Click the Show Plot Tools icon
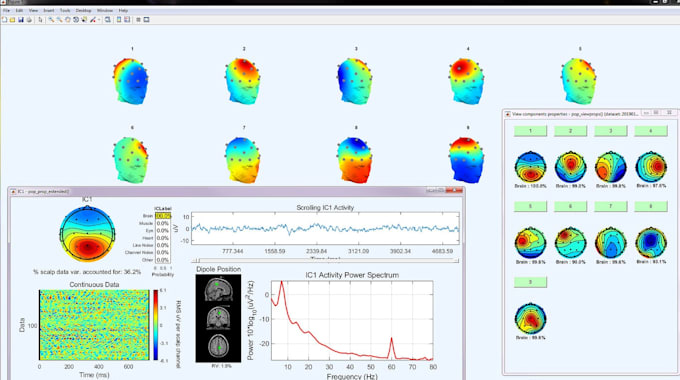The width and height of the screenshot is (680, 380). [147, 20]
